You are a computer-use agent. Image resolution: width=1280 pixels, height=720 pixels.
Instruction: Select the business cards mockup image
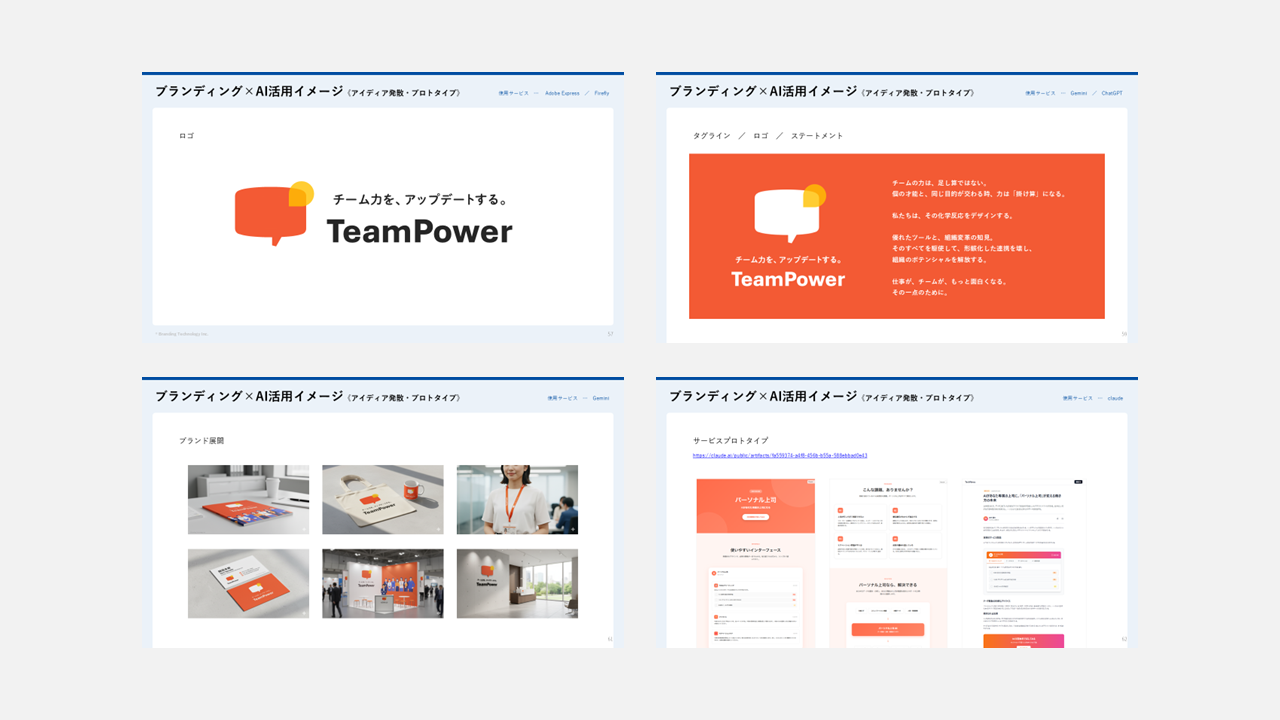pyautogui.click(x=248, y=583)
